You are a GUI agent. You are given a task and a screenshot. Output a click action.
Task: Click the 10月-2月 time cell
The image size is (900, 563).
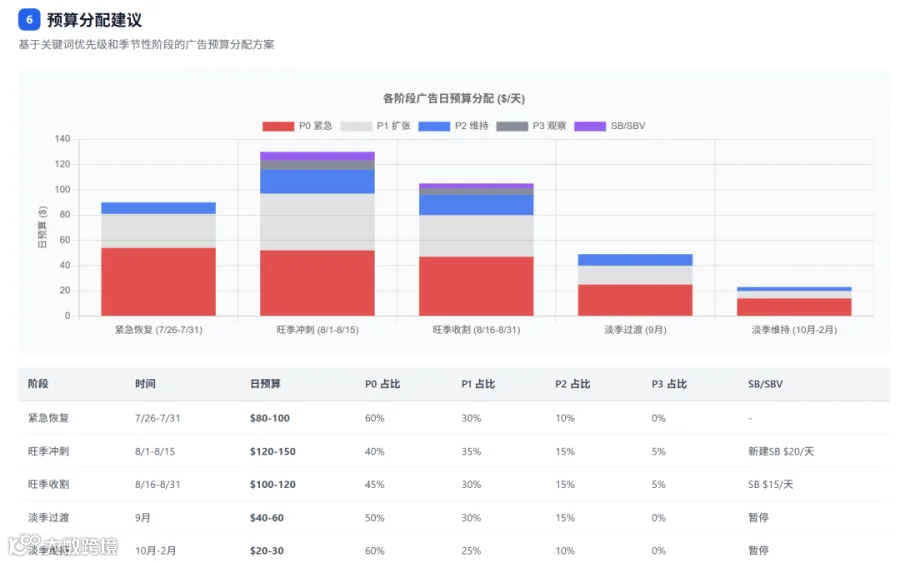(156, 551)
